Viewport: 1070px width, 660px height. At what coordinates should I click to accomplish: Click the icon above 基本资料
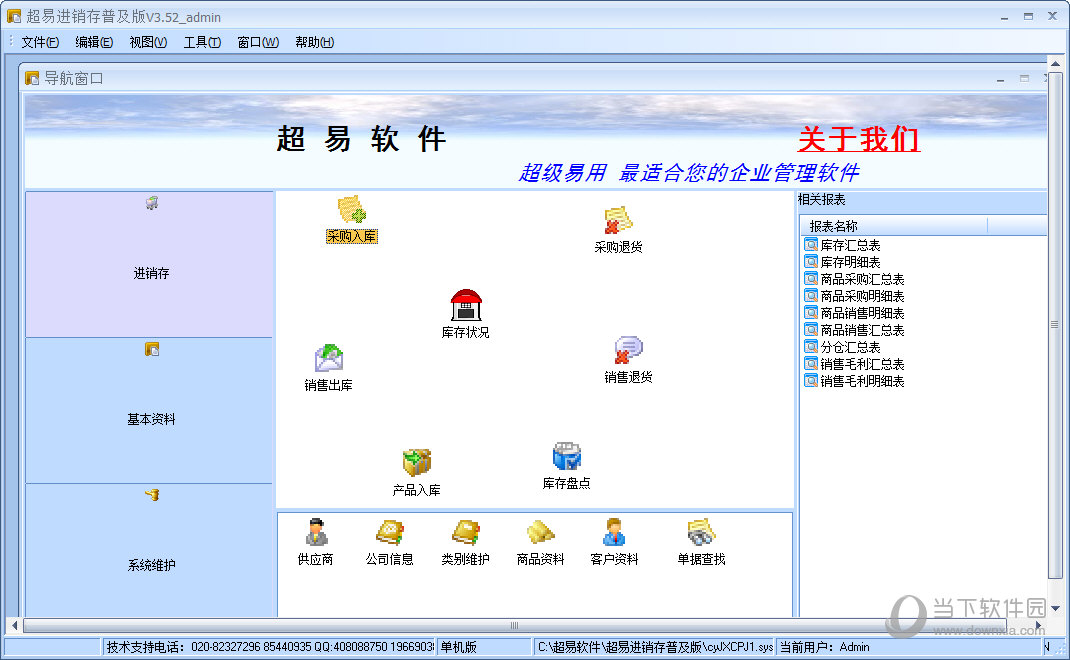pyautogui.click(x=151, y=349)
